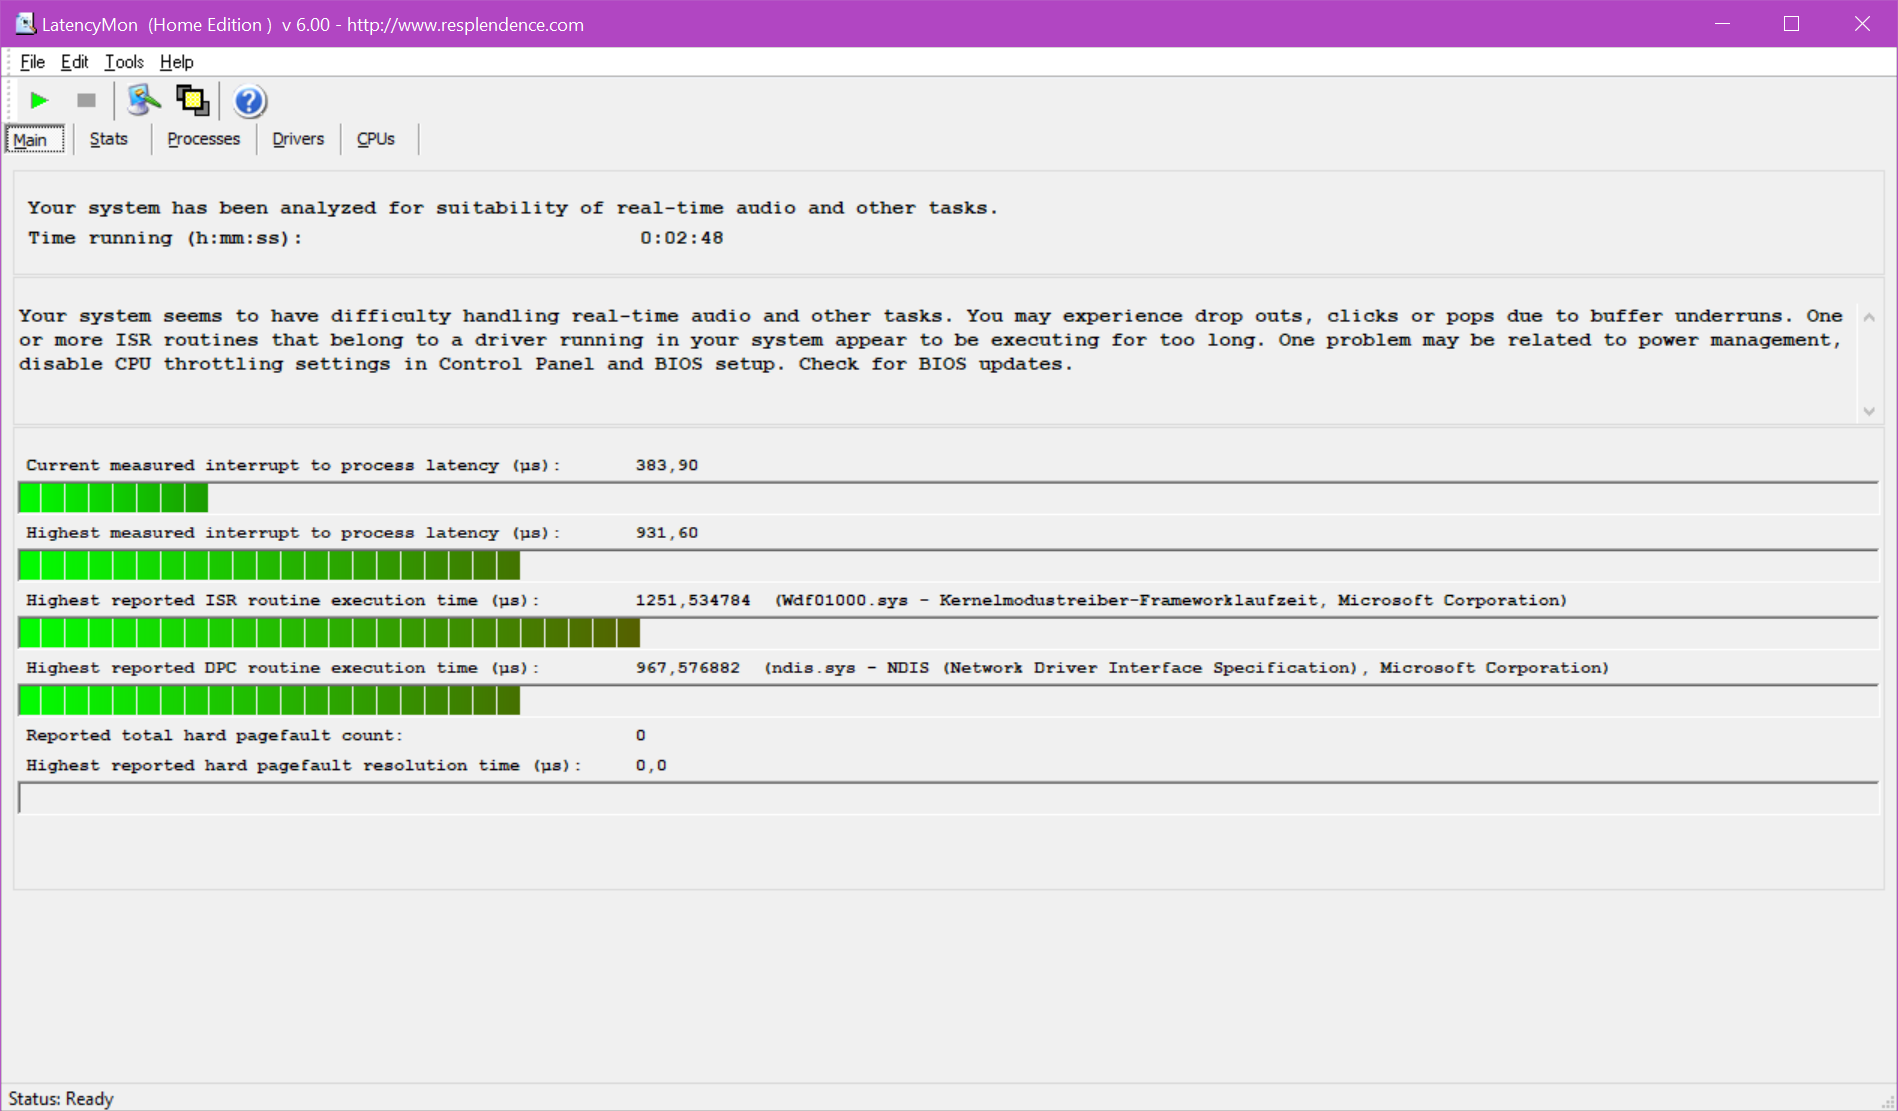The height and width of the screenshot is (1111, 1898).
Task: Switch to the Main tab
Action: (35, 139)
